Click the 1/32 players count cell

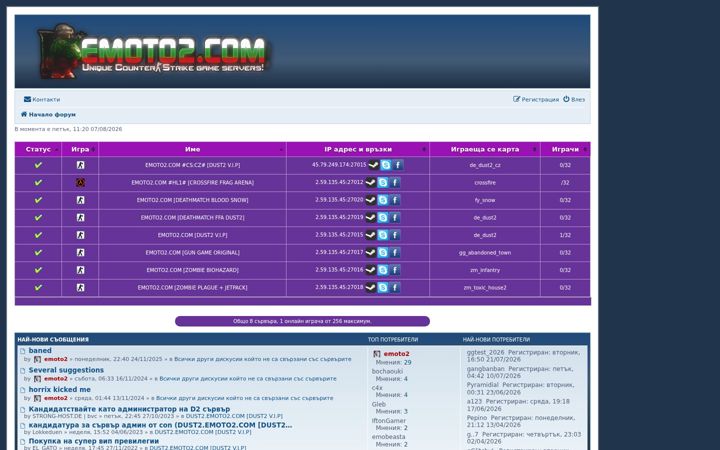coord(565,235)
